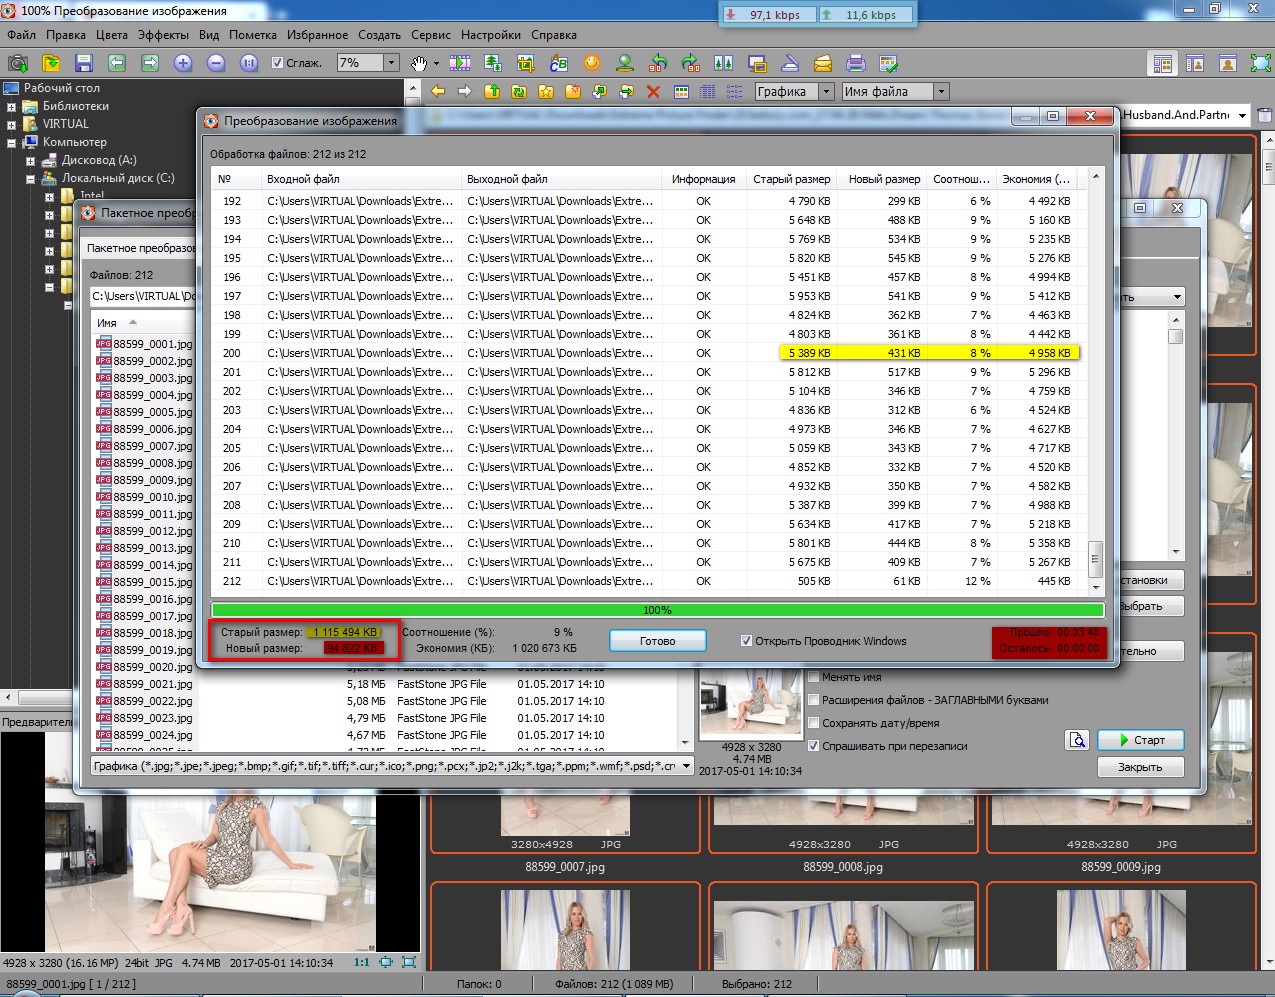
Task: Click the Закрыть button
Action: [1140, 767]
